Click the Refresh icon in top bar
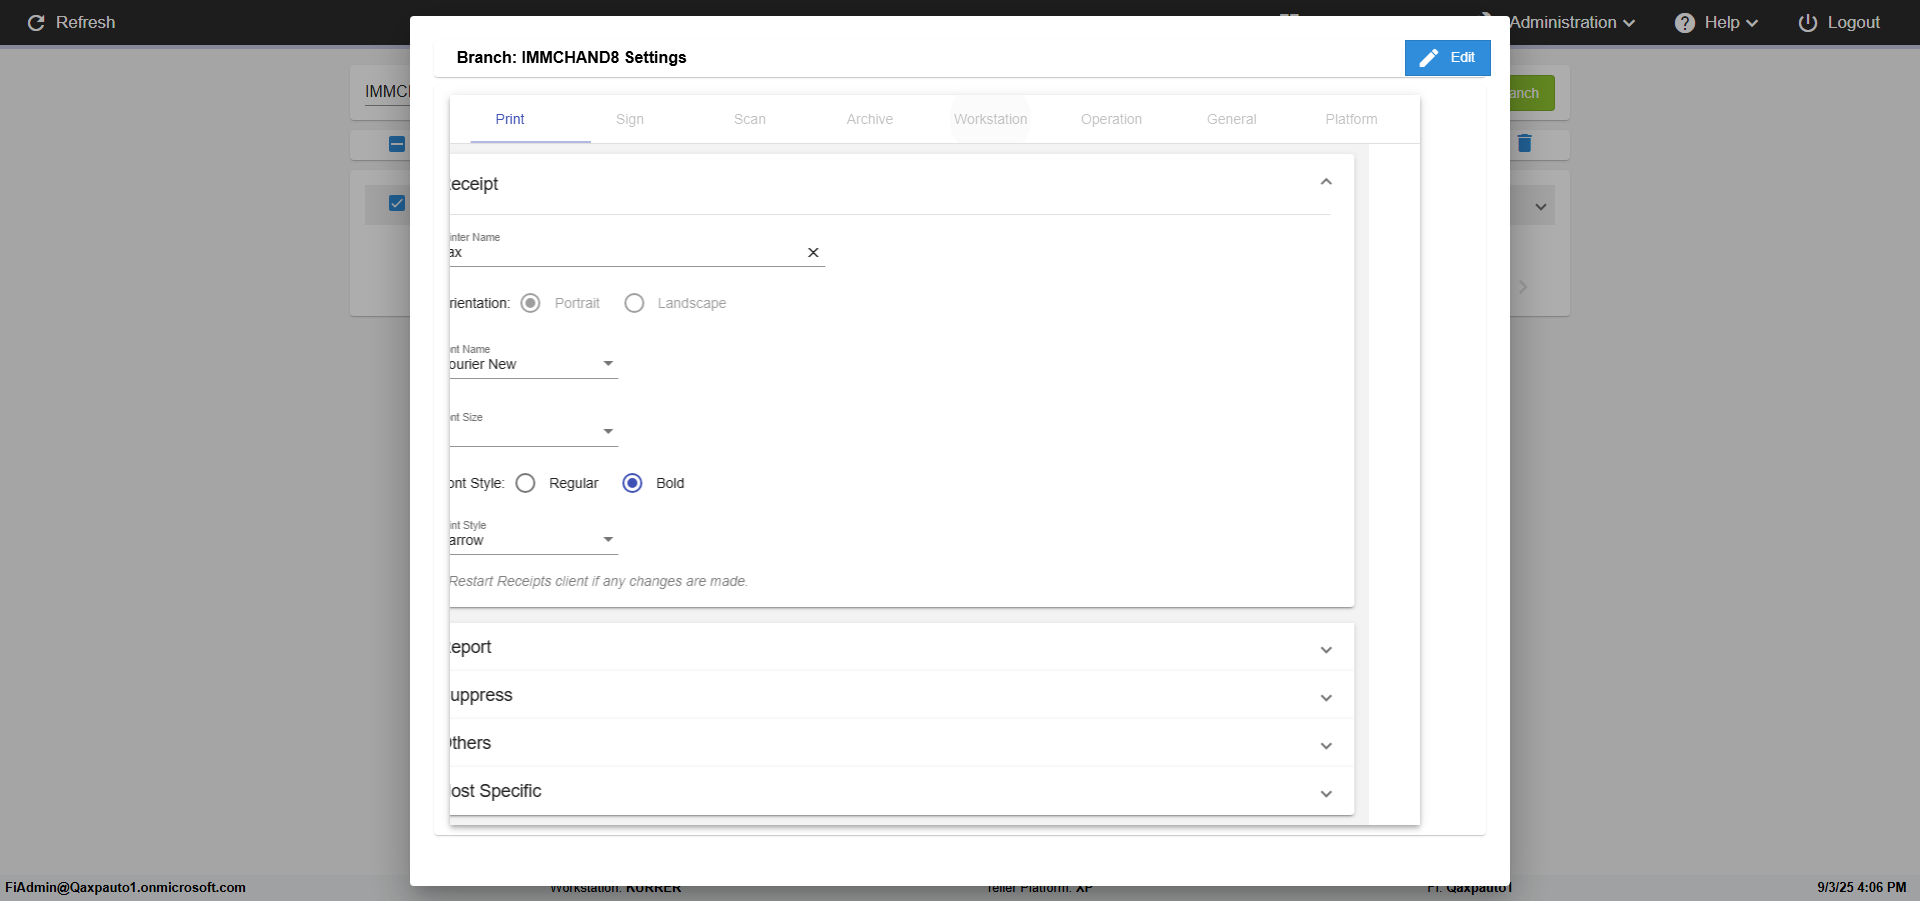1920x901 pixels. pos(36,23)
